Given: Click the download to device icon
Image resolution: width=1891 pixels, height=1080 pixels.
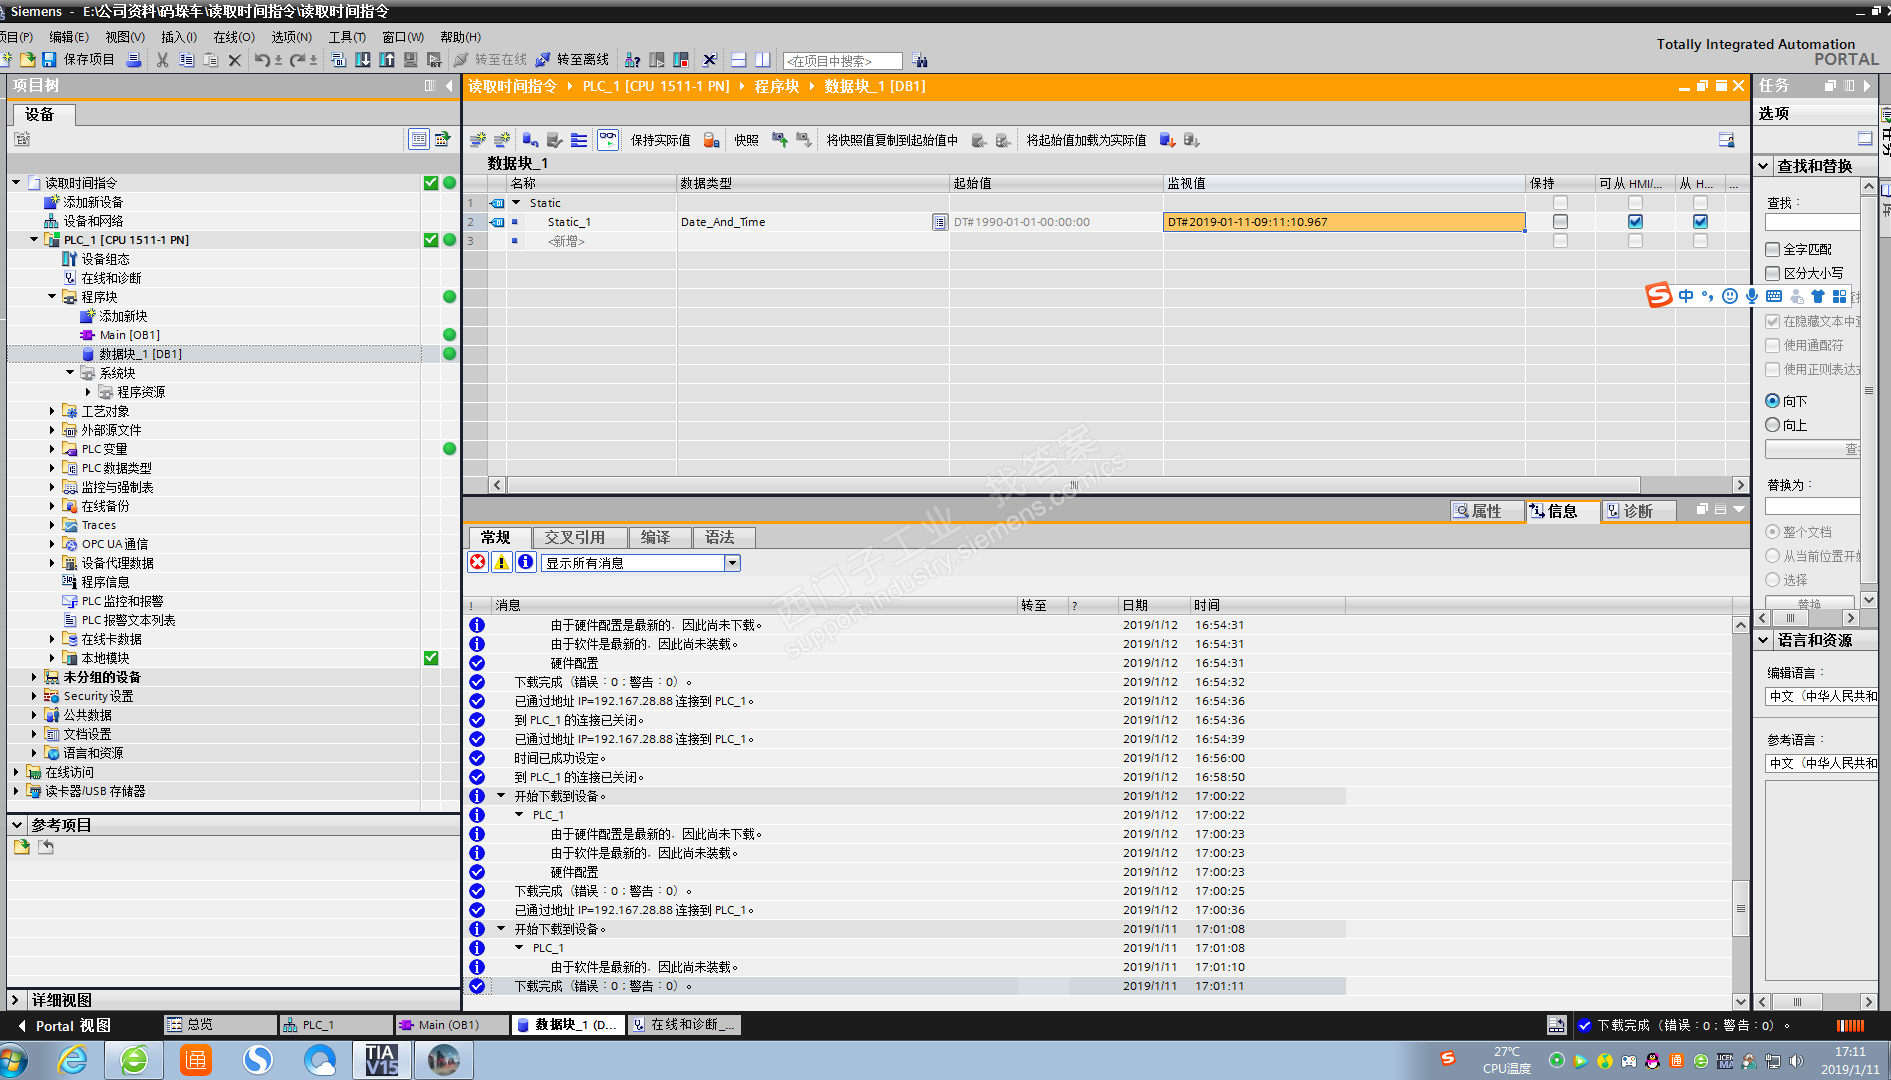Looking at the screenshot, I should [x=363, y=60].
